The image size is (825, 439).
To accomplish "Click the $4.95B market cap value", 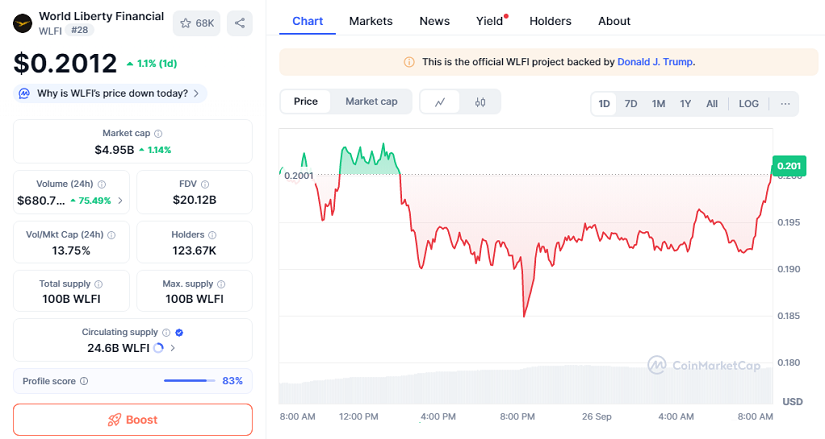I will [114, 150].
